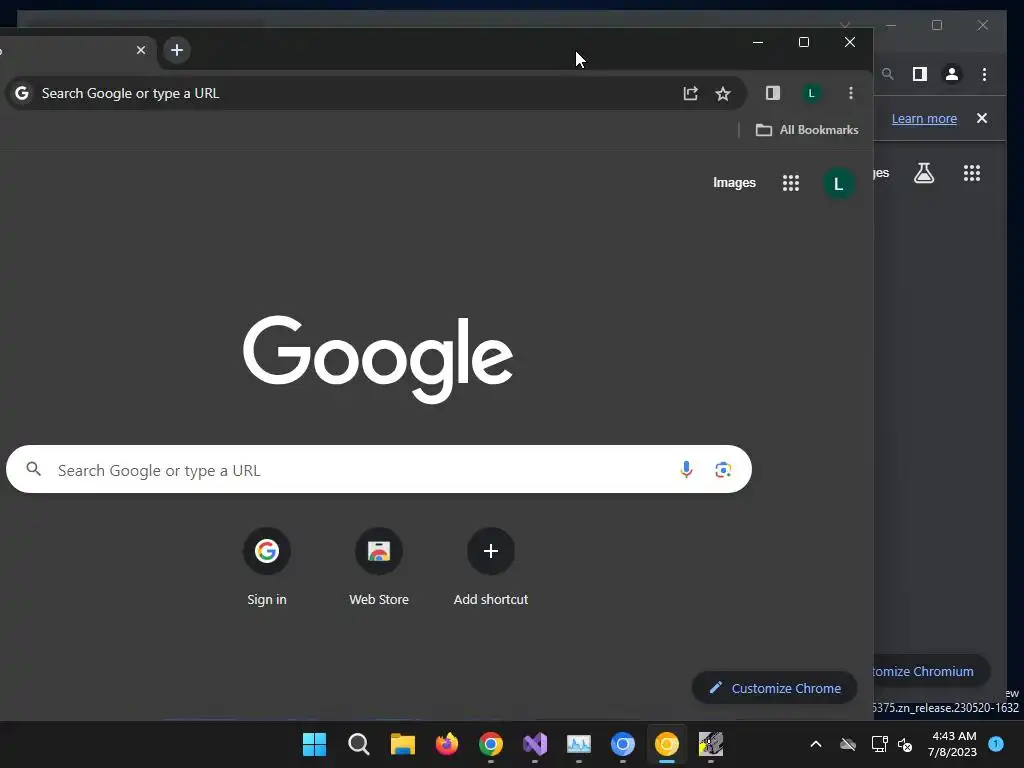
Task: Open network display tray icon
Action: [880, 744]
